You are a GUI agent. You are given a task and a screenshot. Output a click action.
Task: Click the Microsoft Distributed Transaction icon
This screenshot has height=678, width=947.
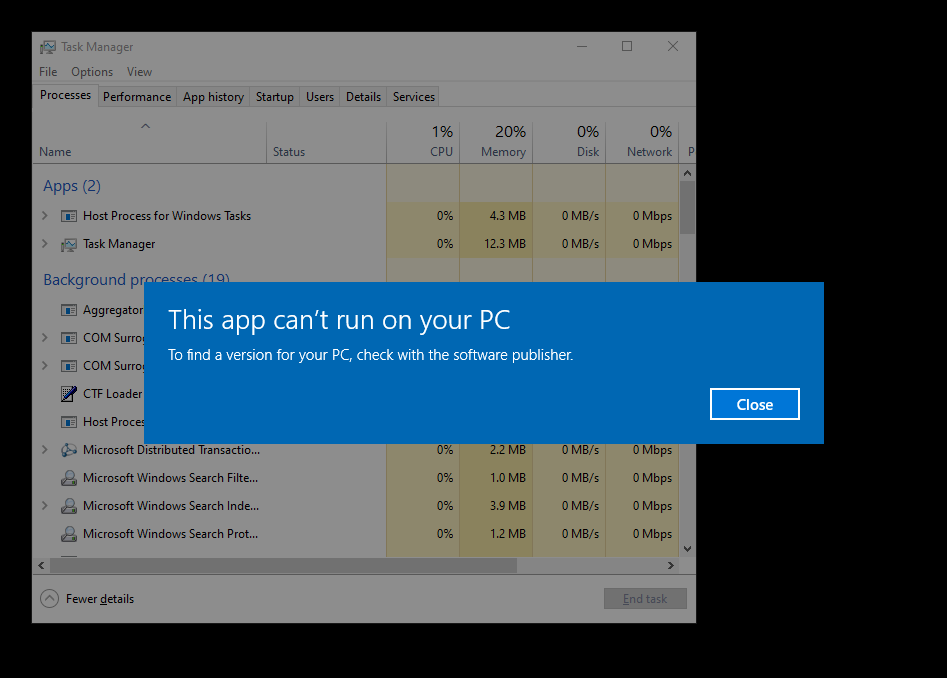coord(69,450)
